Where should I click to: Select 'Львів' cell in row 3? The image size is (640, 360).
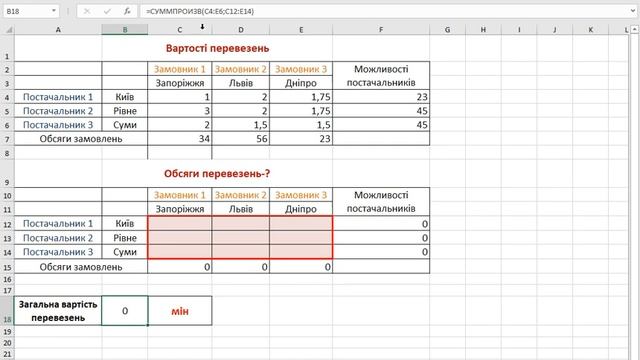[x=241, y=83]
